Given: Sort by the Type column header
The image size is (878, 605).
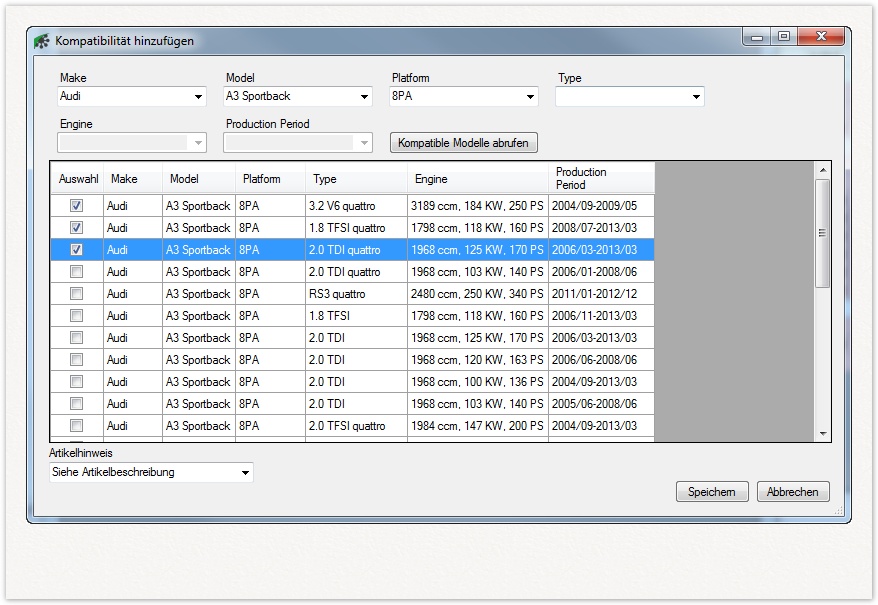Looking at the screenshot, I should (355, 179).
